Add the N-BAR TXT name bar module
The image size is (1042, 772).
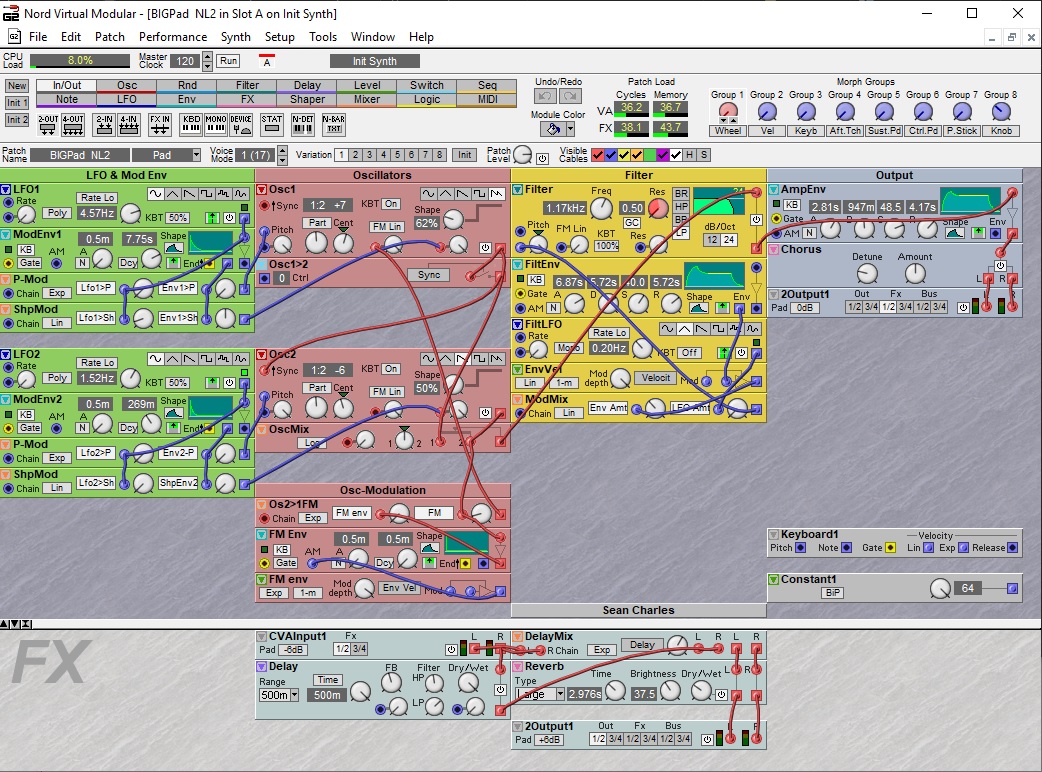[x=334, y=125]
